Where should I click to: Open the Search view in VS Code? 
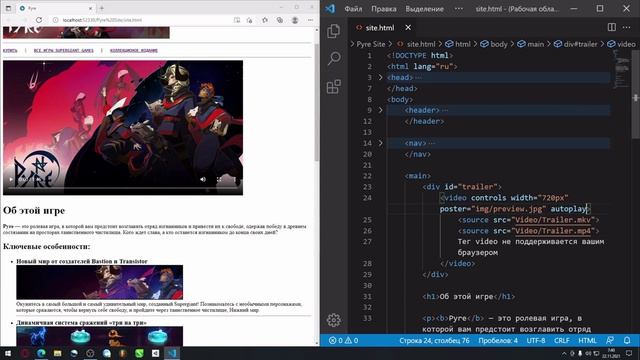click(x=333, y=59)
